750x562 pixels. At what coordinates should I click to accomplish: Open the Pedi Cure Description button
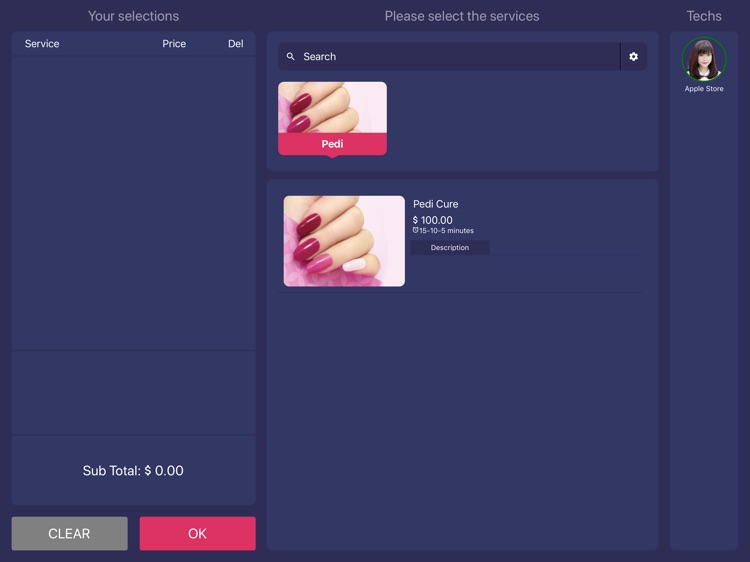(x=450, y=247)
